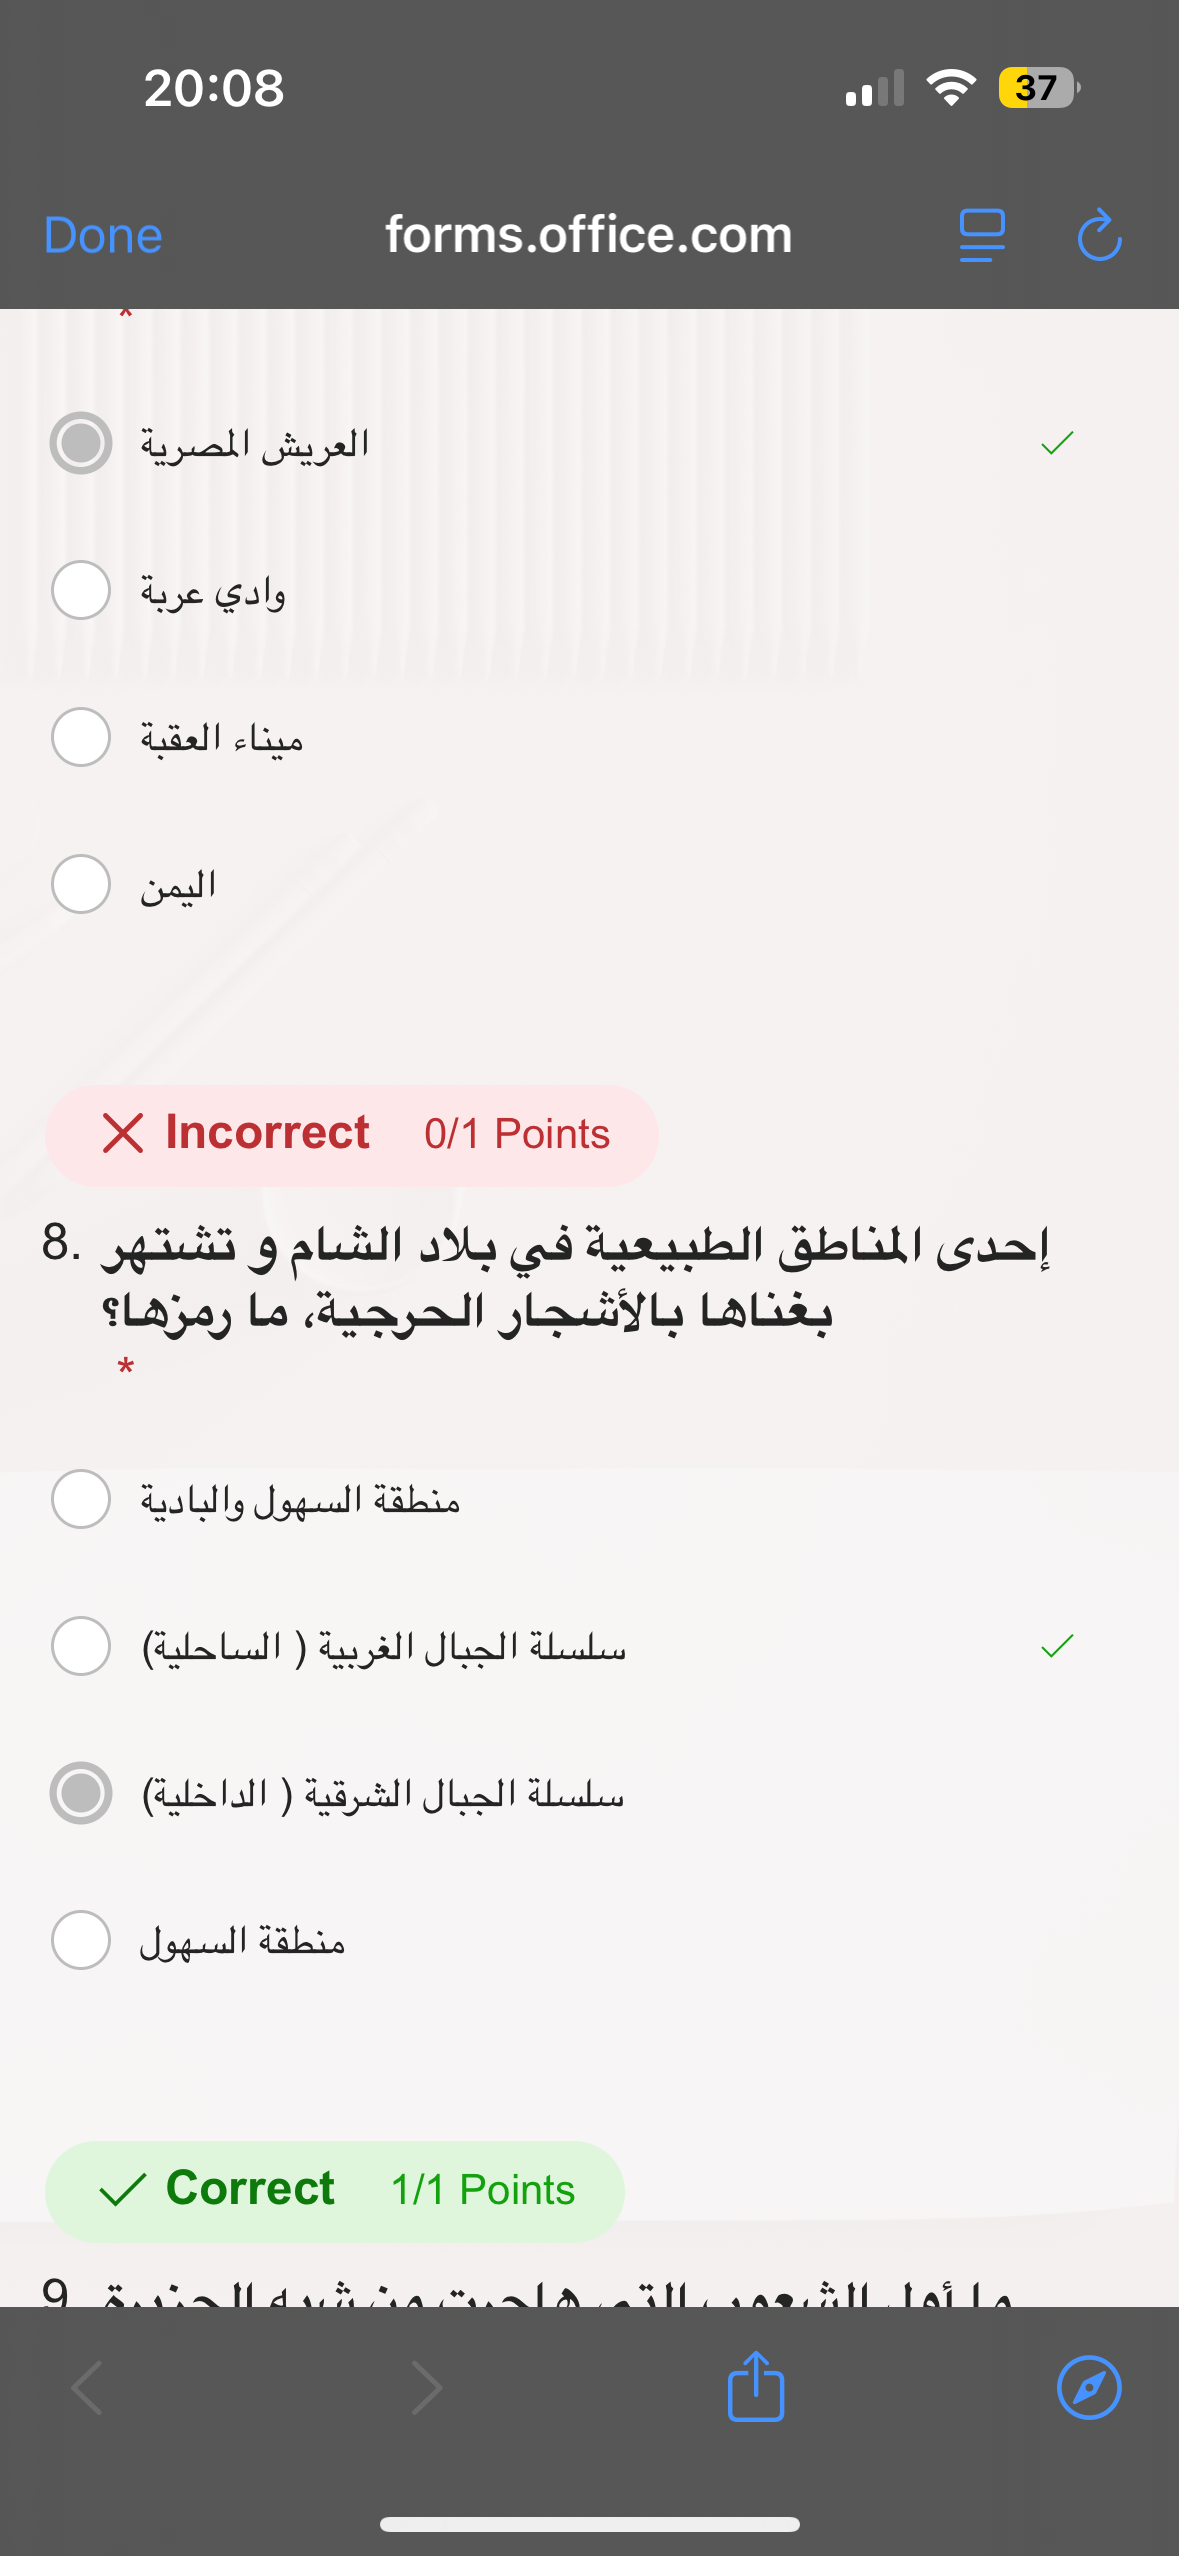Tap the share icon in the bottom toolbar

[x=756, y=2387]
